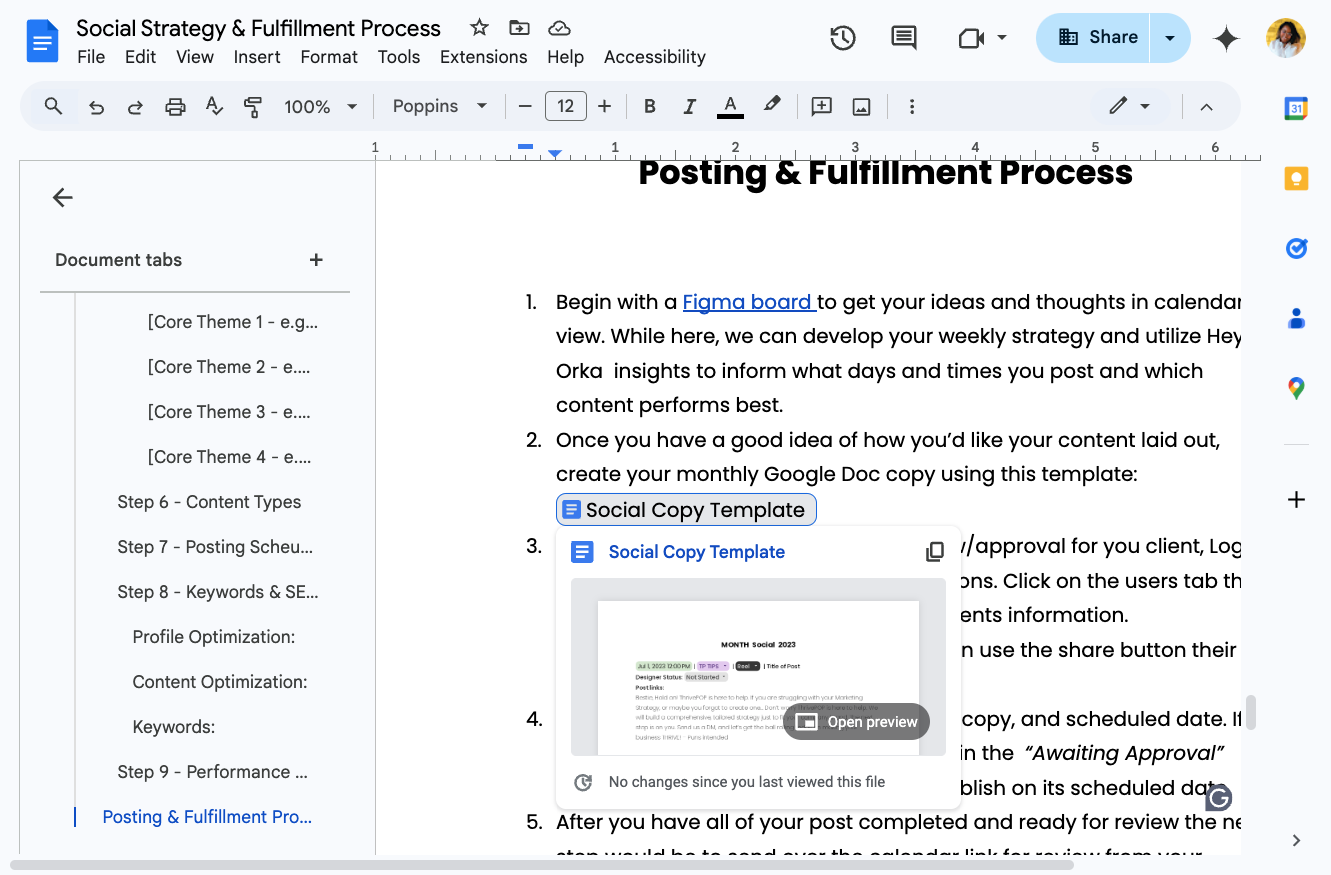
Task: Undo the last action
Action: [x=96, y=106]
